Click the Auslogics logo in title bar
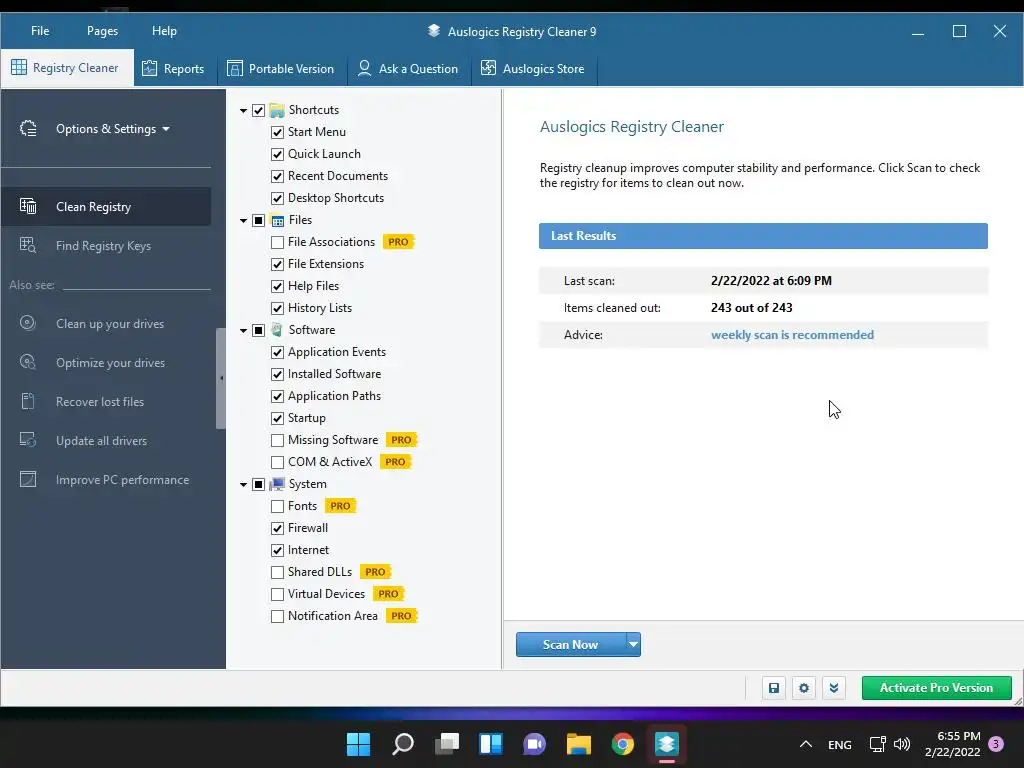Image resolution: width=1024 pixels, height=768 pixels. [434, 31]
